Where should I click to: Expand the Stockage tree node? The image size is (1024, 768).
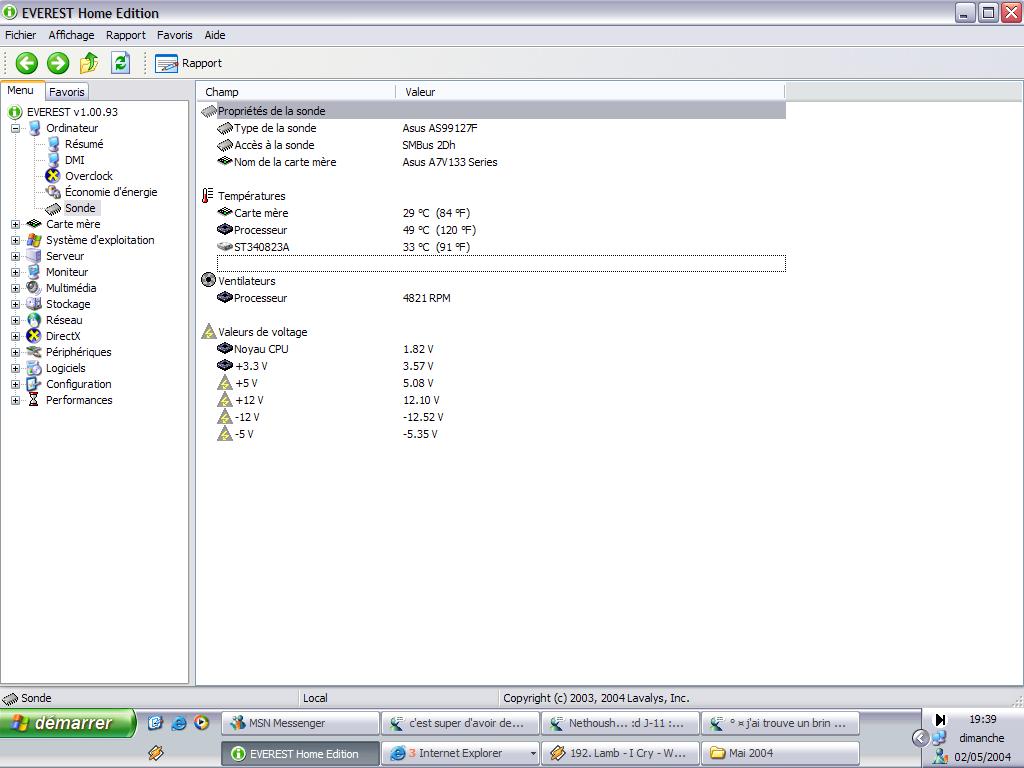tap(15, 304)
